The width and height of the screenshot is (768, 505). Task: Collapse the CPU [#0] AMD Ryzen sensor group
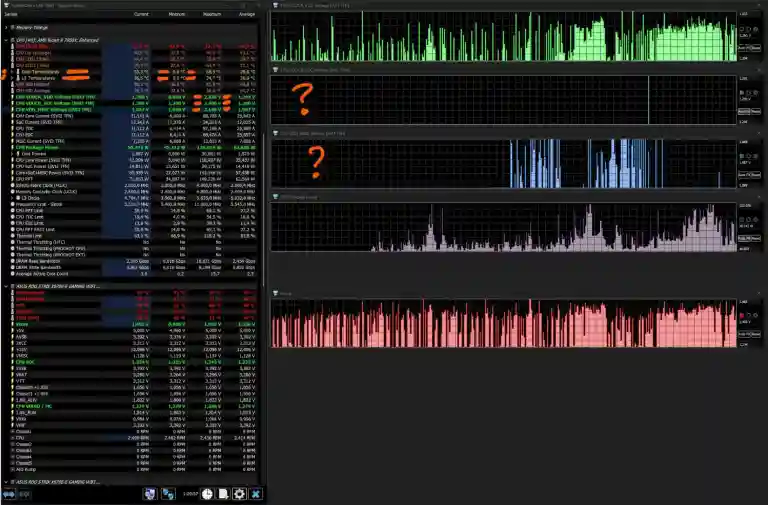click(6, 40)
